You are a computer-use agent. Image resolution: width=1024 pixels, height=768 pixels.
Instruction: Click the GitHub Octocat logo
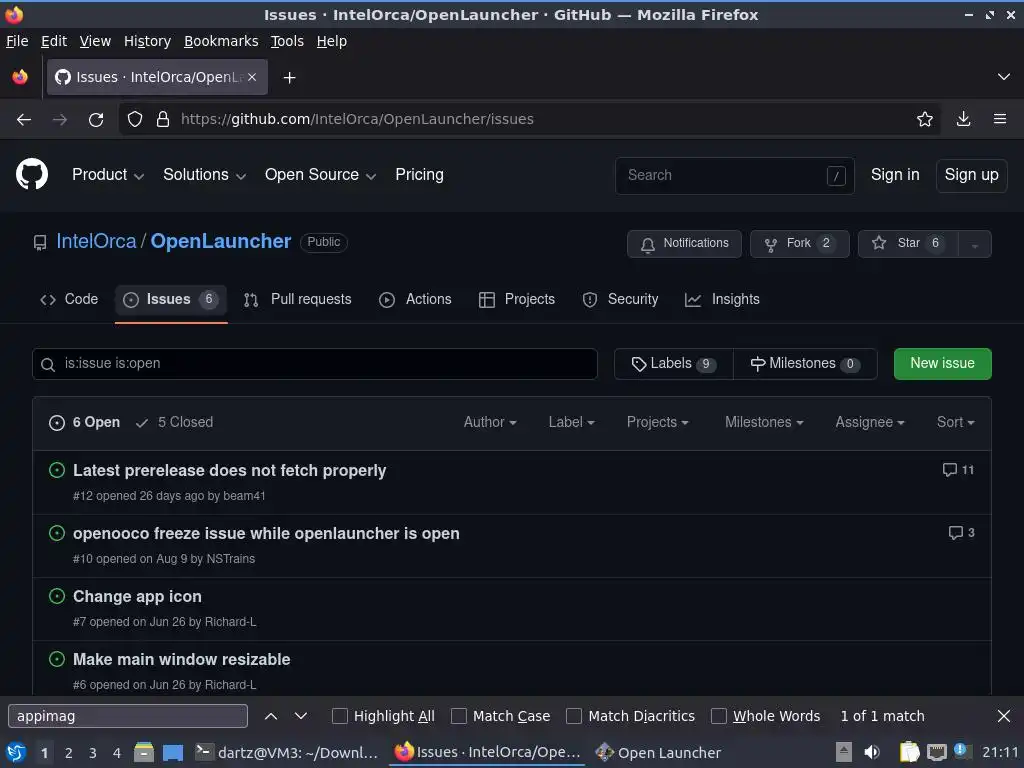tap(31, 174)
